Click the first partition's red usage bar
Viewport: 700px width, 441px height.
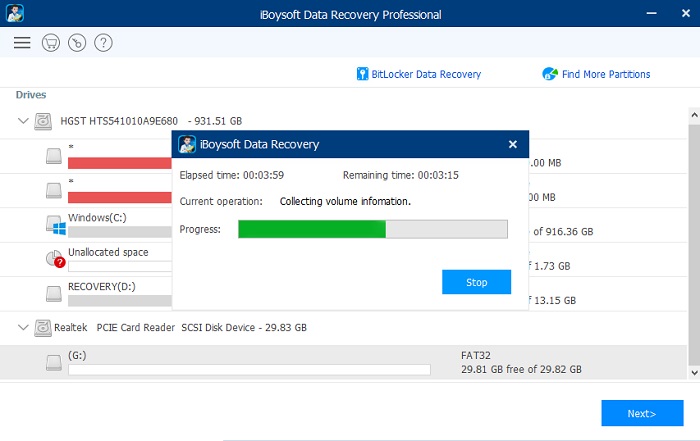[120, 163]
